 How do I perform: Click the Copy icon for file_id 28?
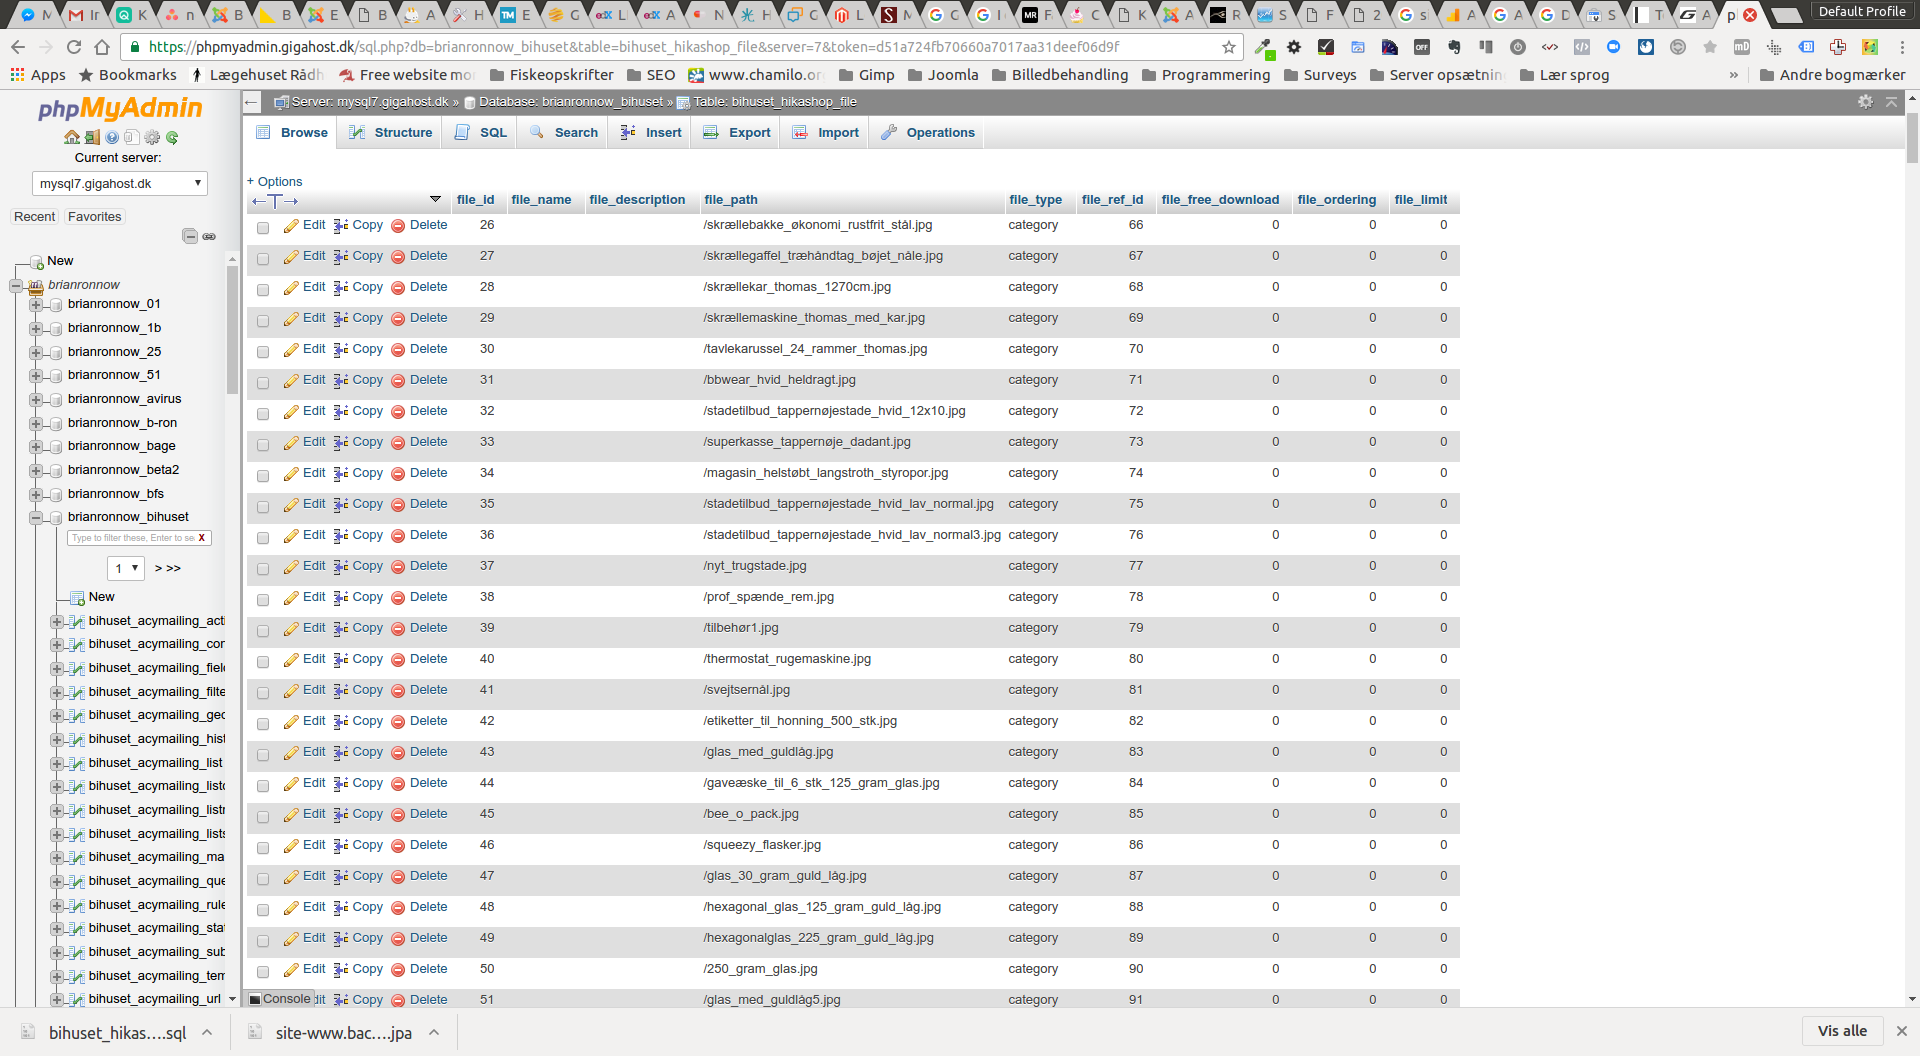[341, 288]
